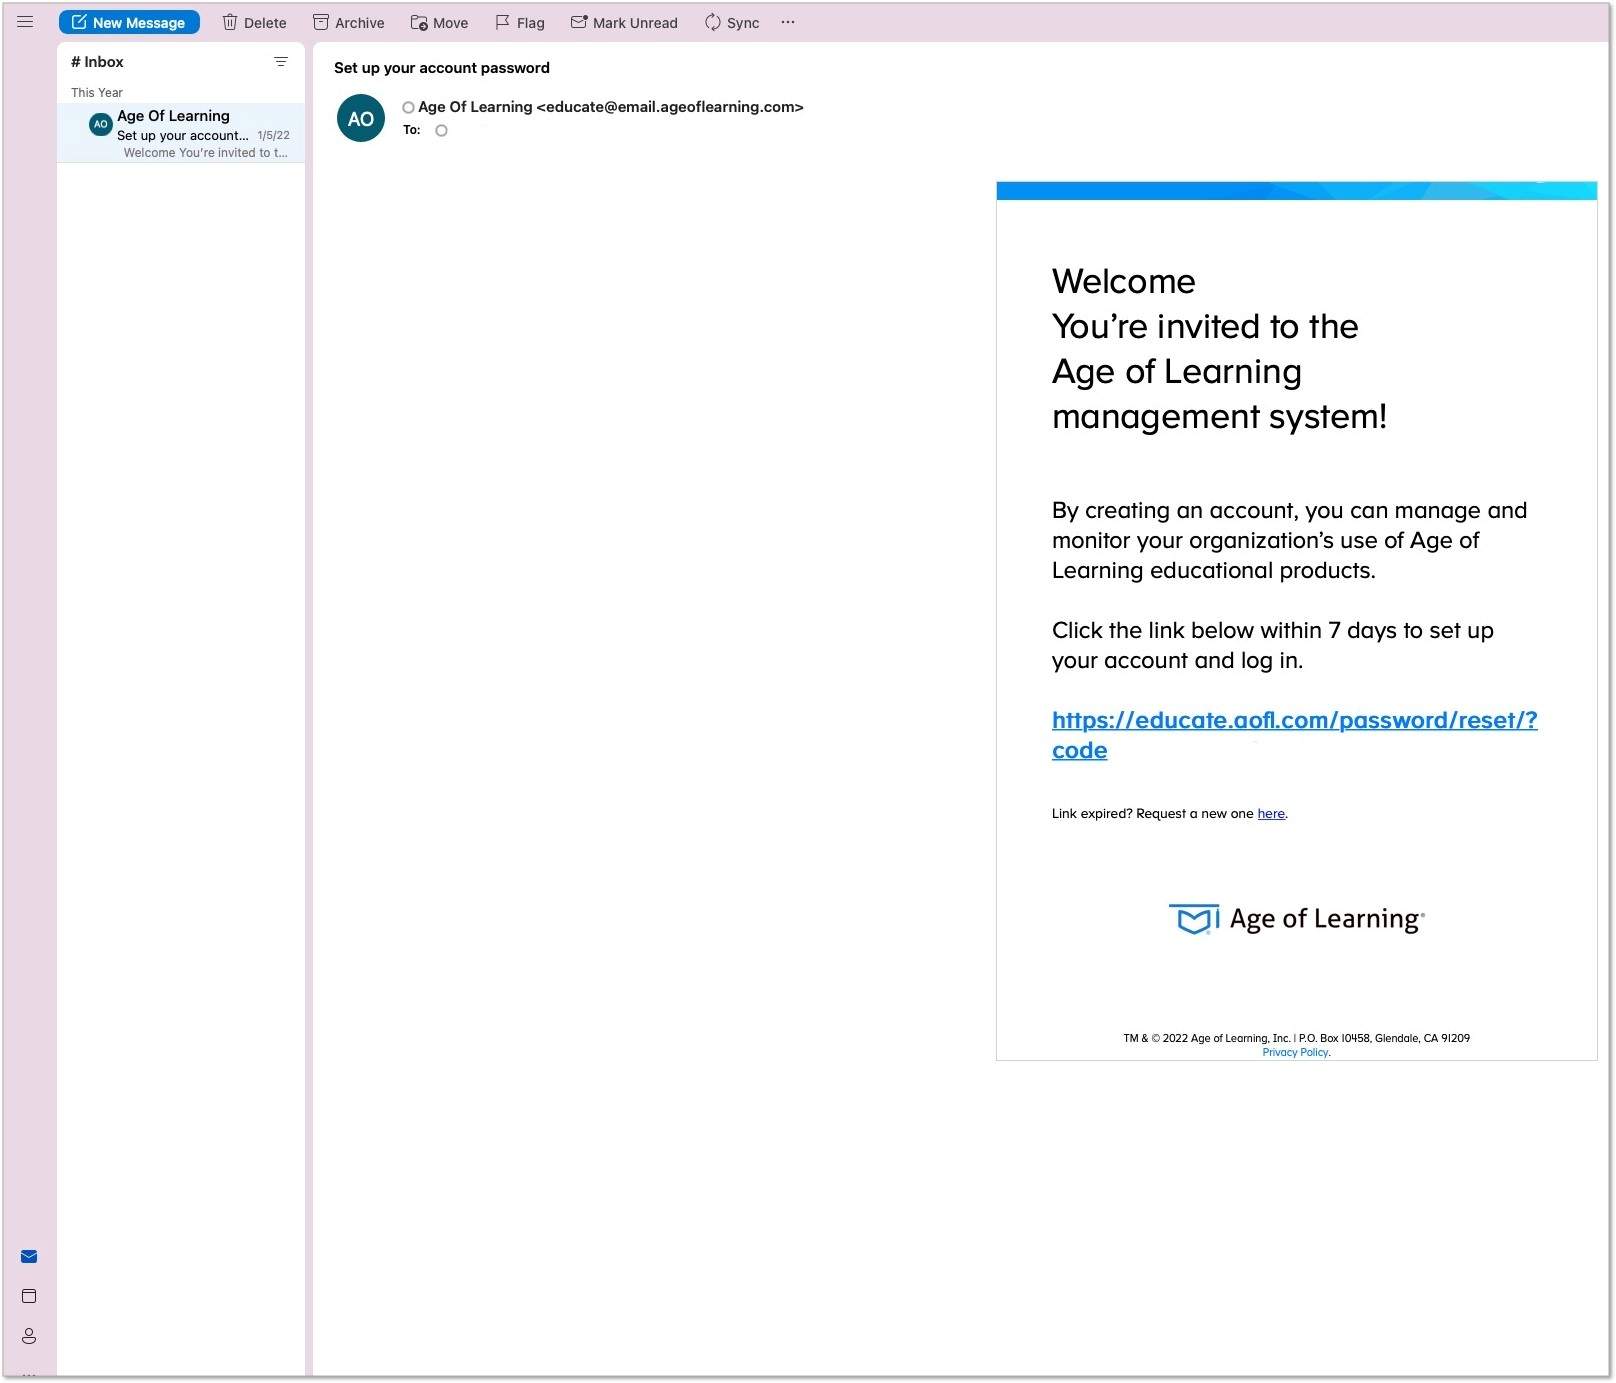The width and height of the screenshot is (1616, 1383).
Task: Click the sender address educate@email.ageoflearning.com
Action: (670, 107)
